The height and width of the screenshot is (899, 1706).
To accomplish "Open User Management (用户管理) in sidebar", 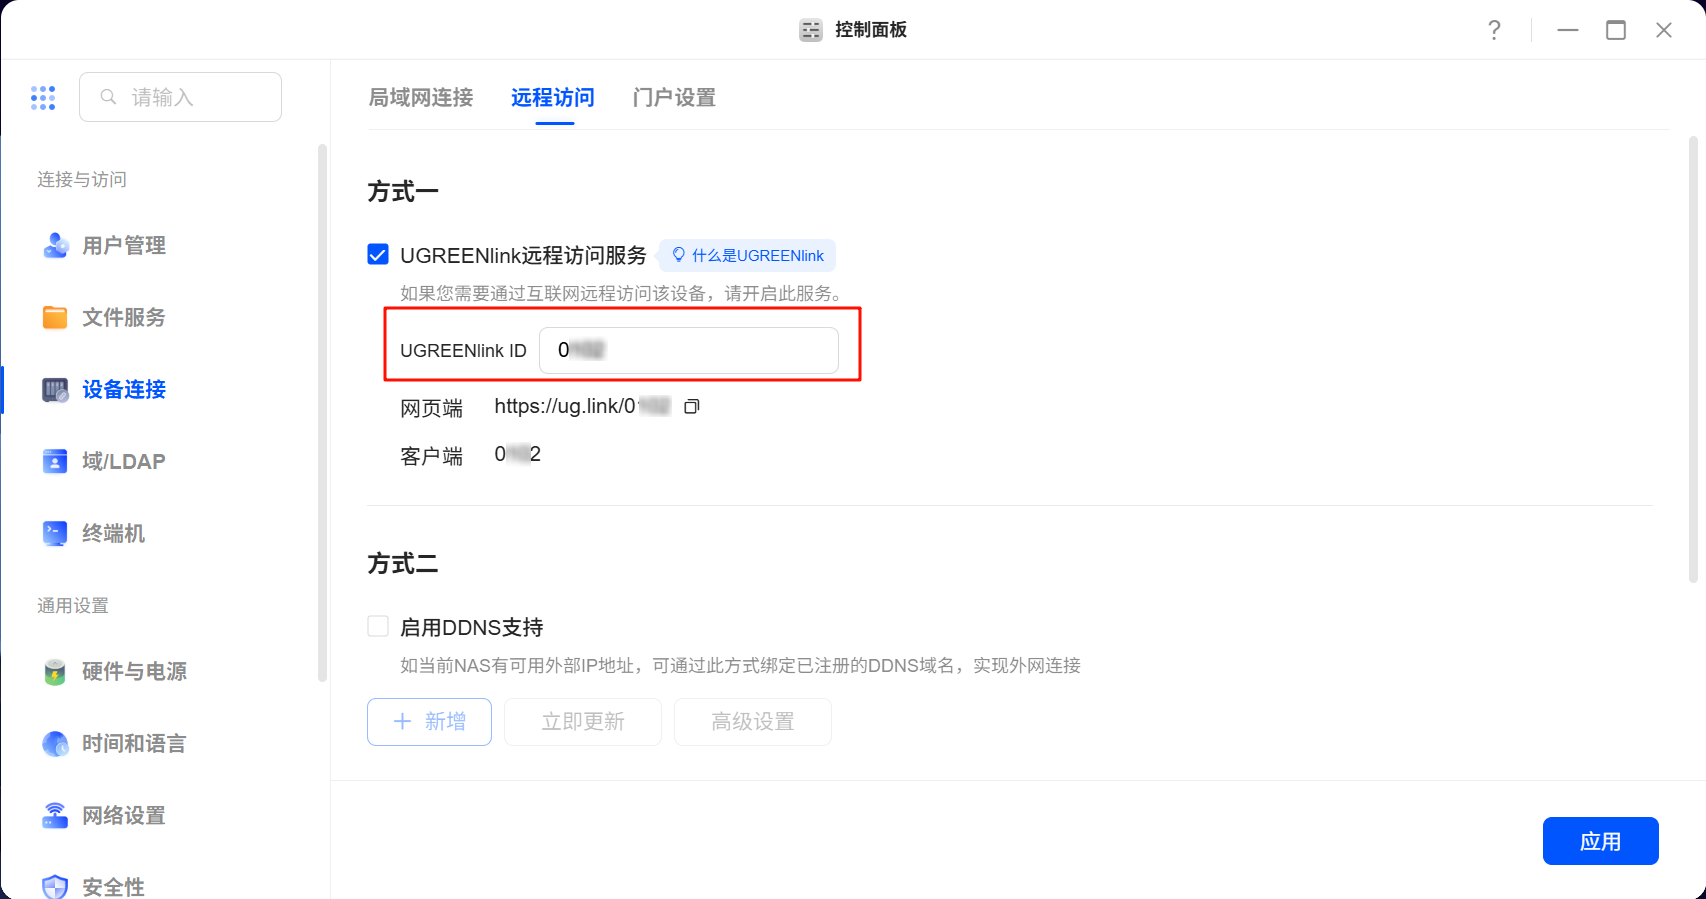I will tap(123, 245).
